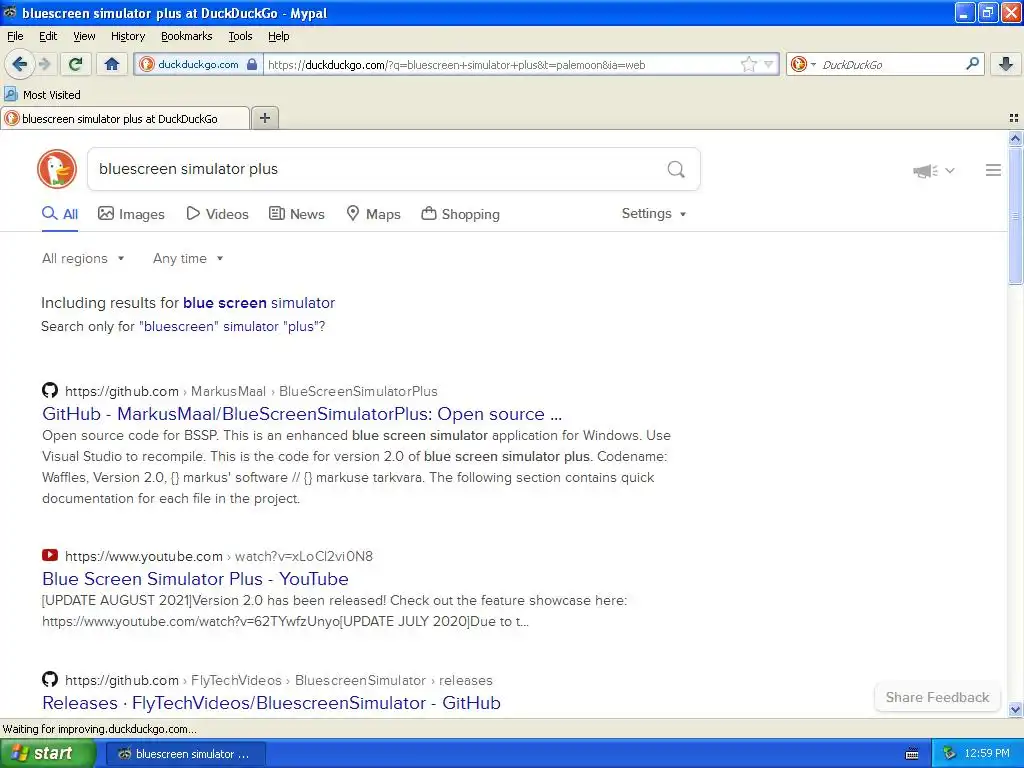1024x768 pixels.
Task: Open the Edit menu
Action: tap(48, 36)
